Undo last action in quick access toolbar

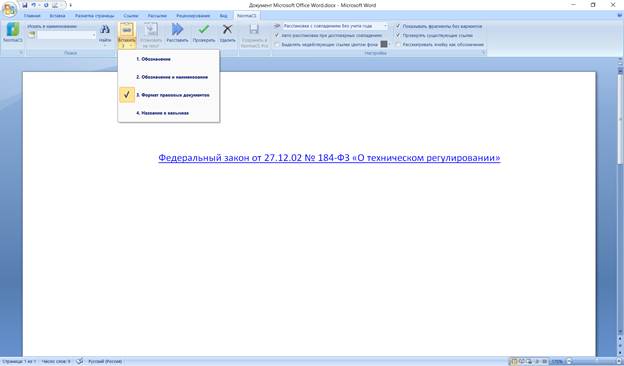[x=33, y=5]
